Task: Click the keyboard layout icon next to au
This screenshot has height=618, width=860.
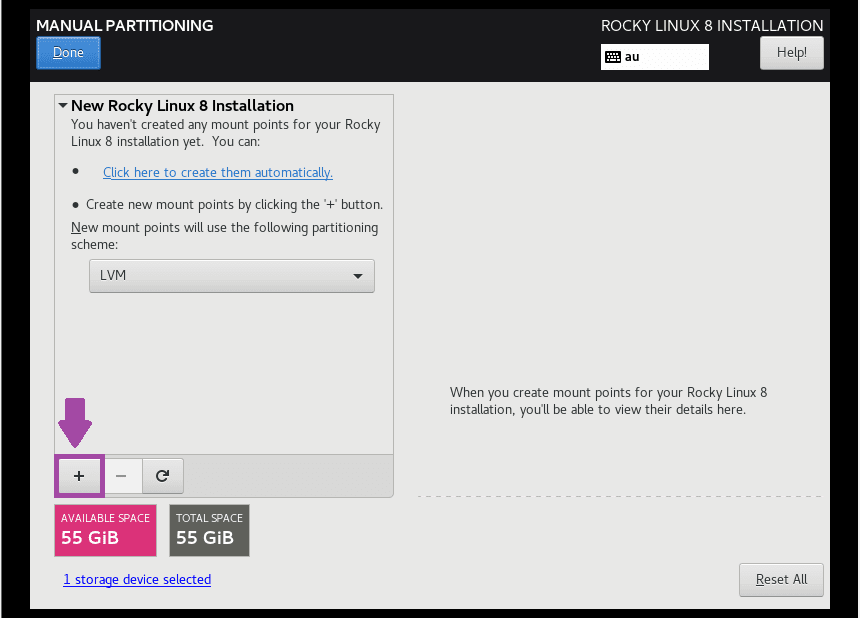Action: click(613, 57)
